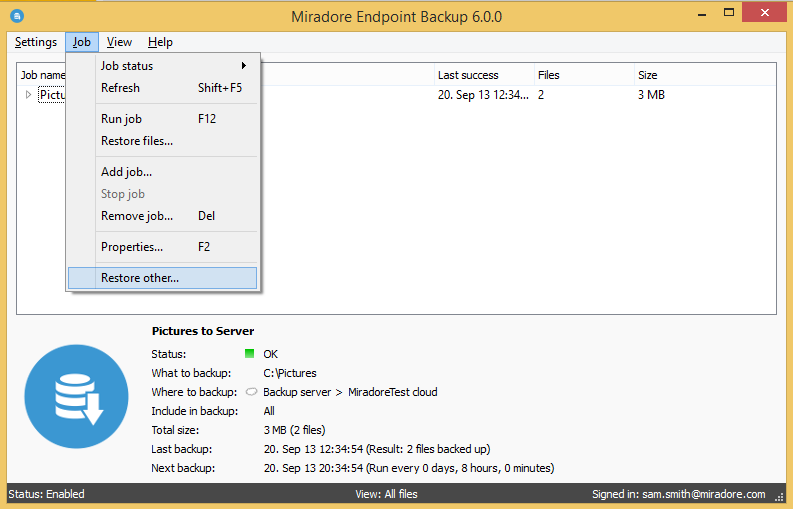Choose Remove job... from the menu
This screenshot has width=793, height=509.
162,216
